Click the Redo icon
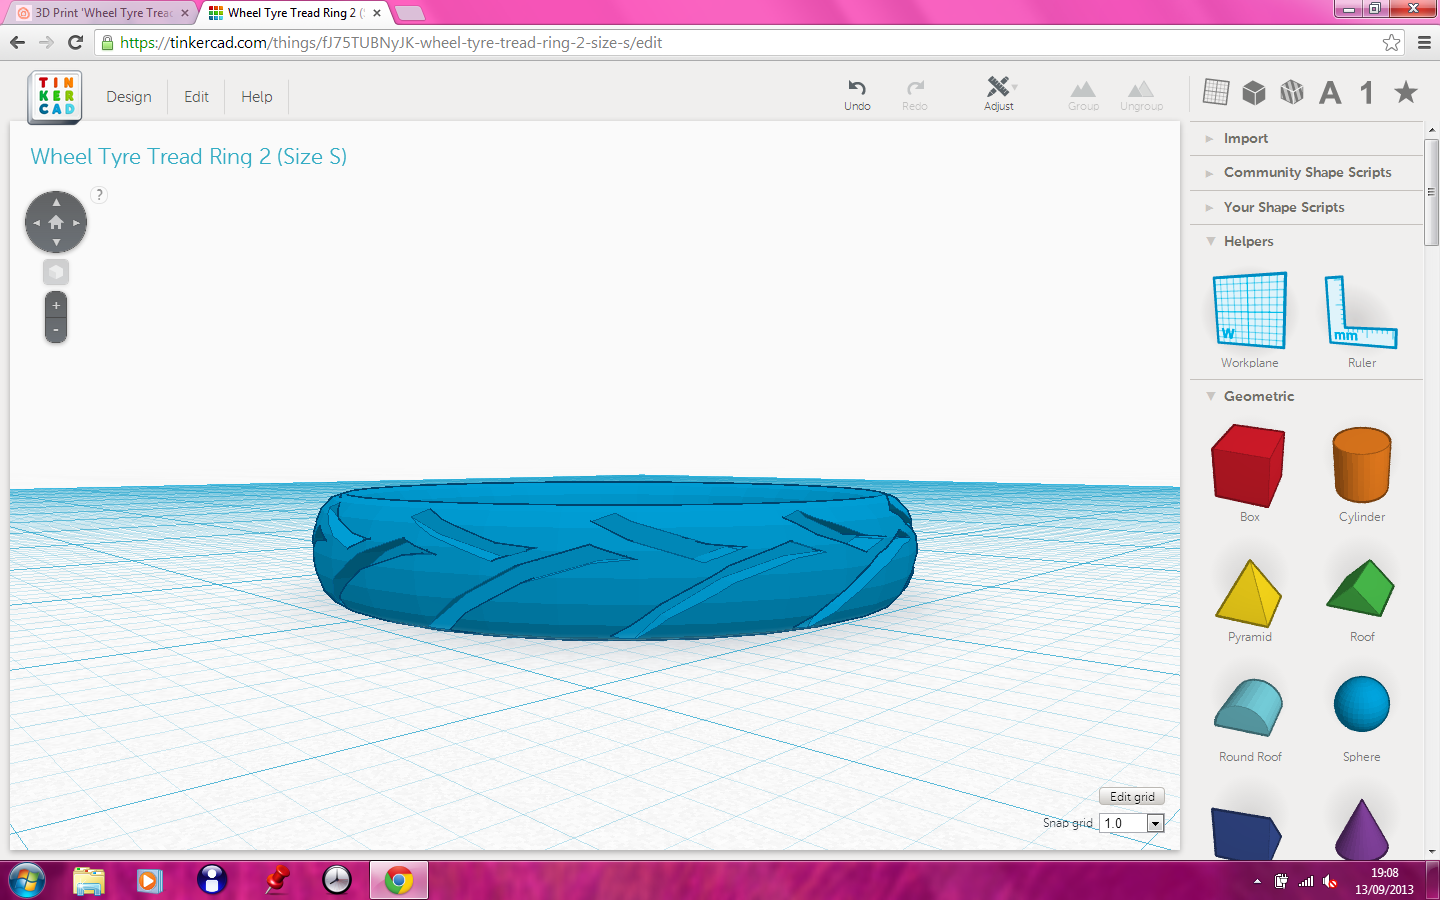1440x900 pixels. pyautogui.click(x=915, y=88)
